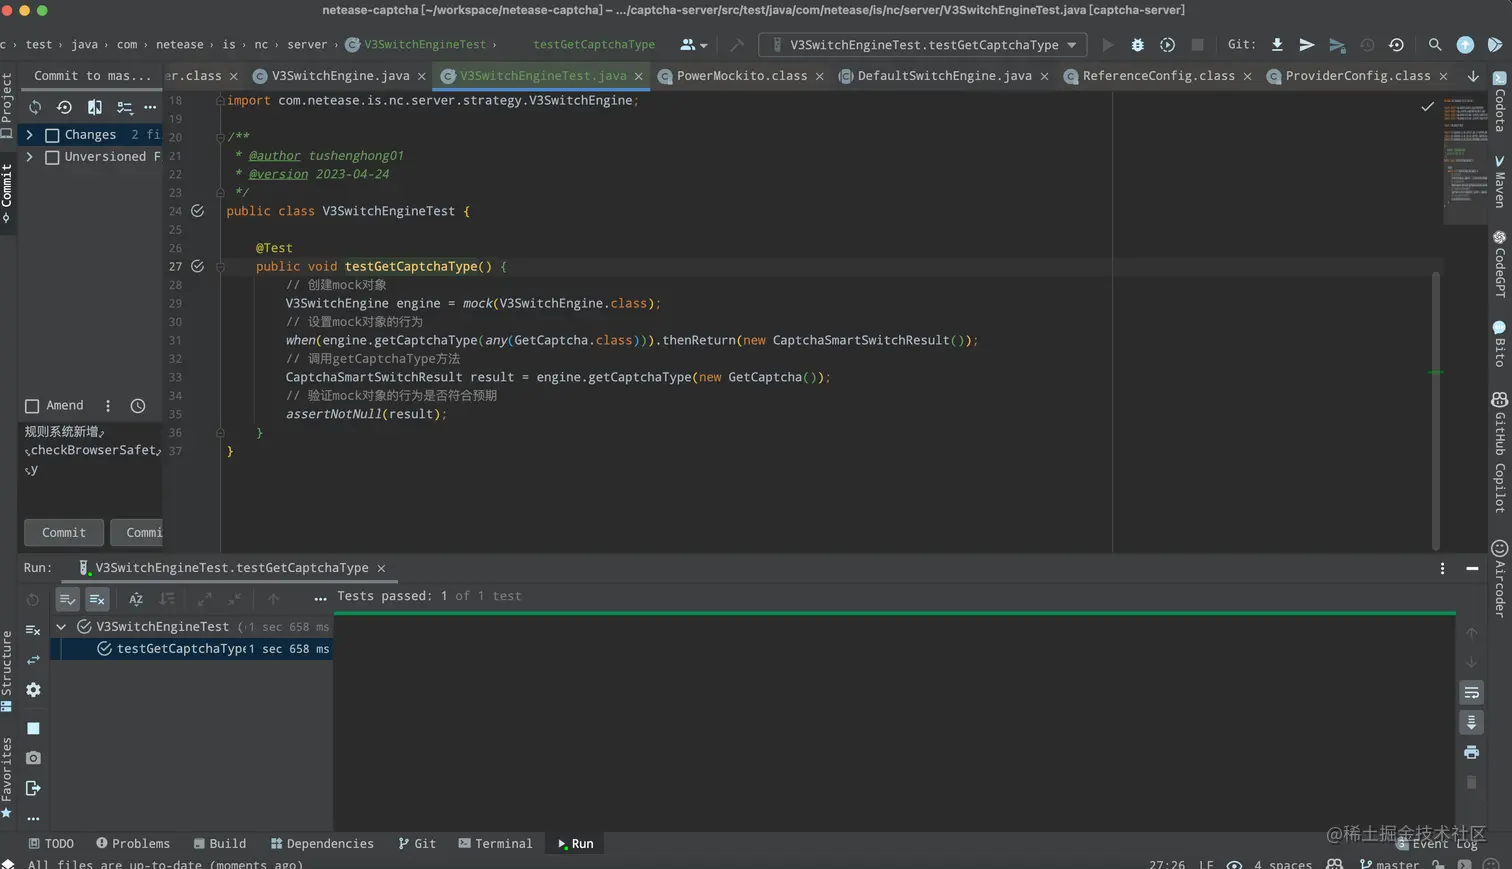Viewport: 1512px width, 869px height.
Task: Collapse the testGetCaptchaType method fold marker
Action: pos(220,266)
